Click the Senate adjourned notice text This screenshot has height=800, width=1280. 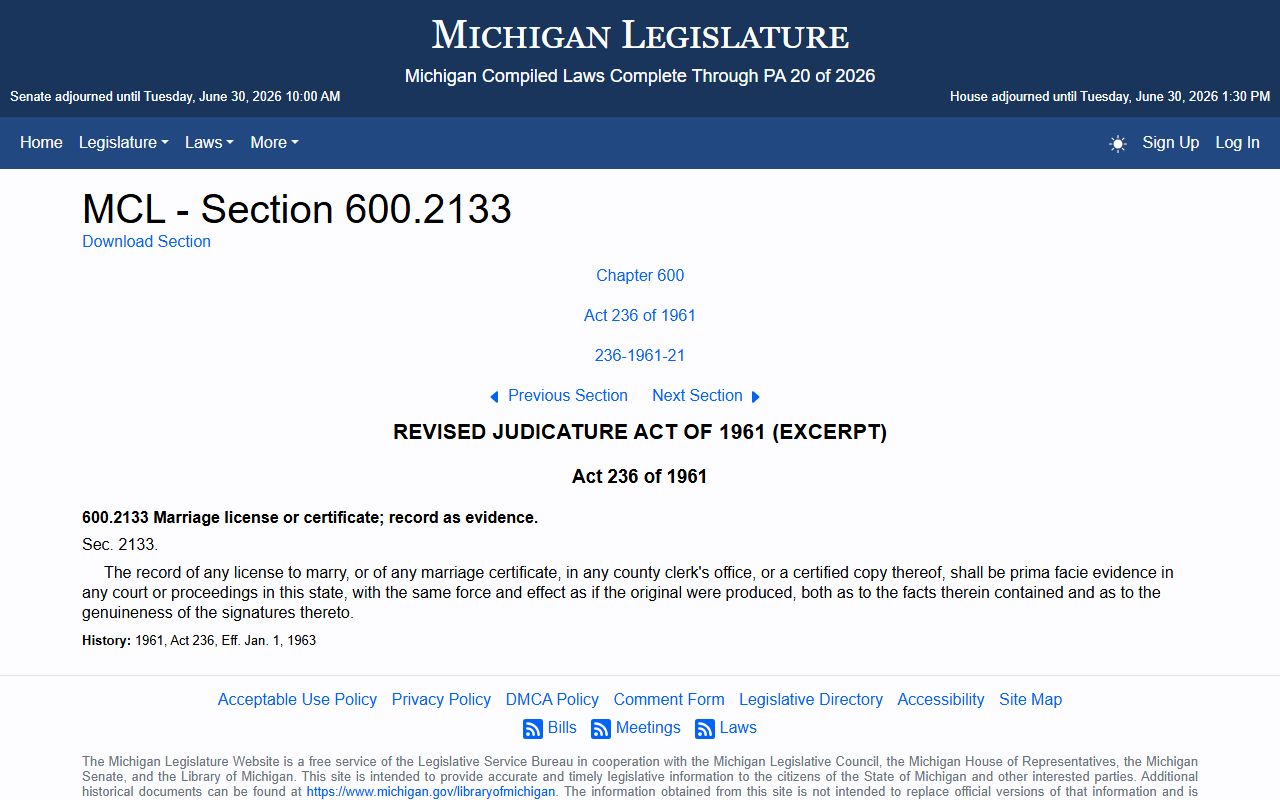175,97
